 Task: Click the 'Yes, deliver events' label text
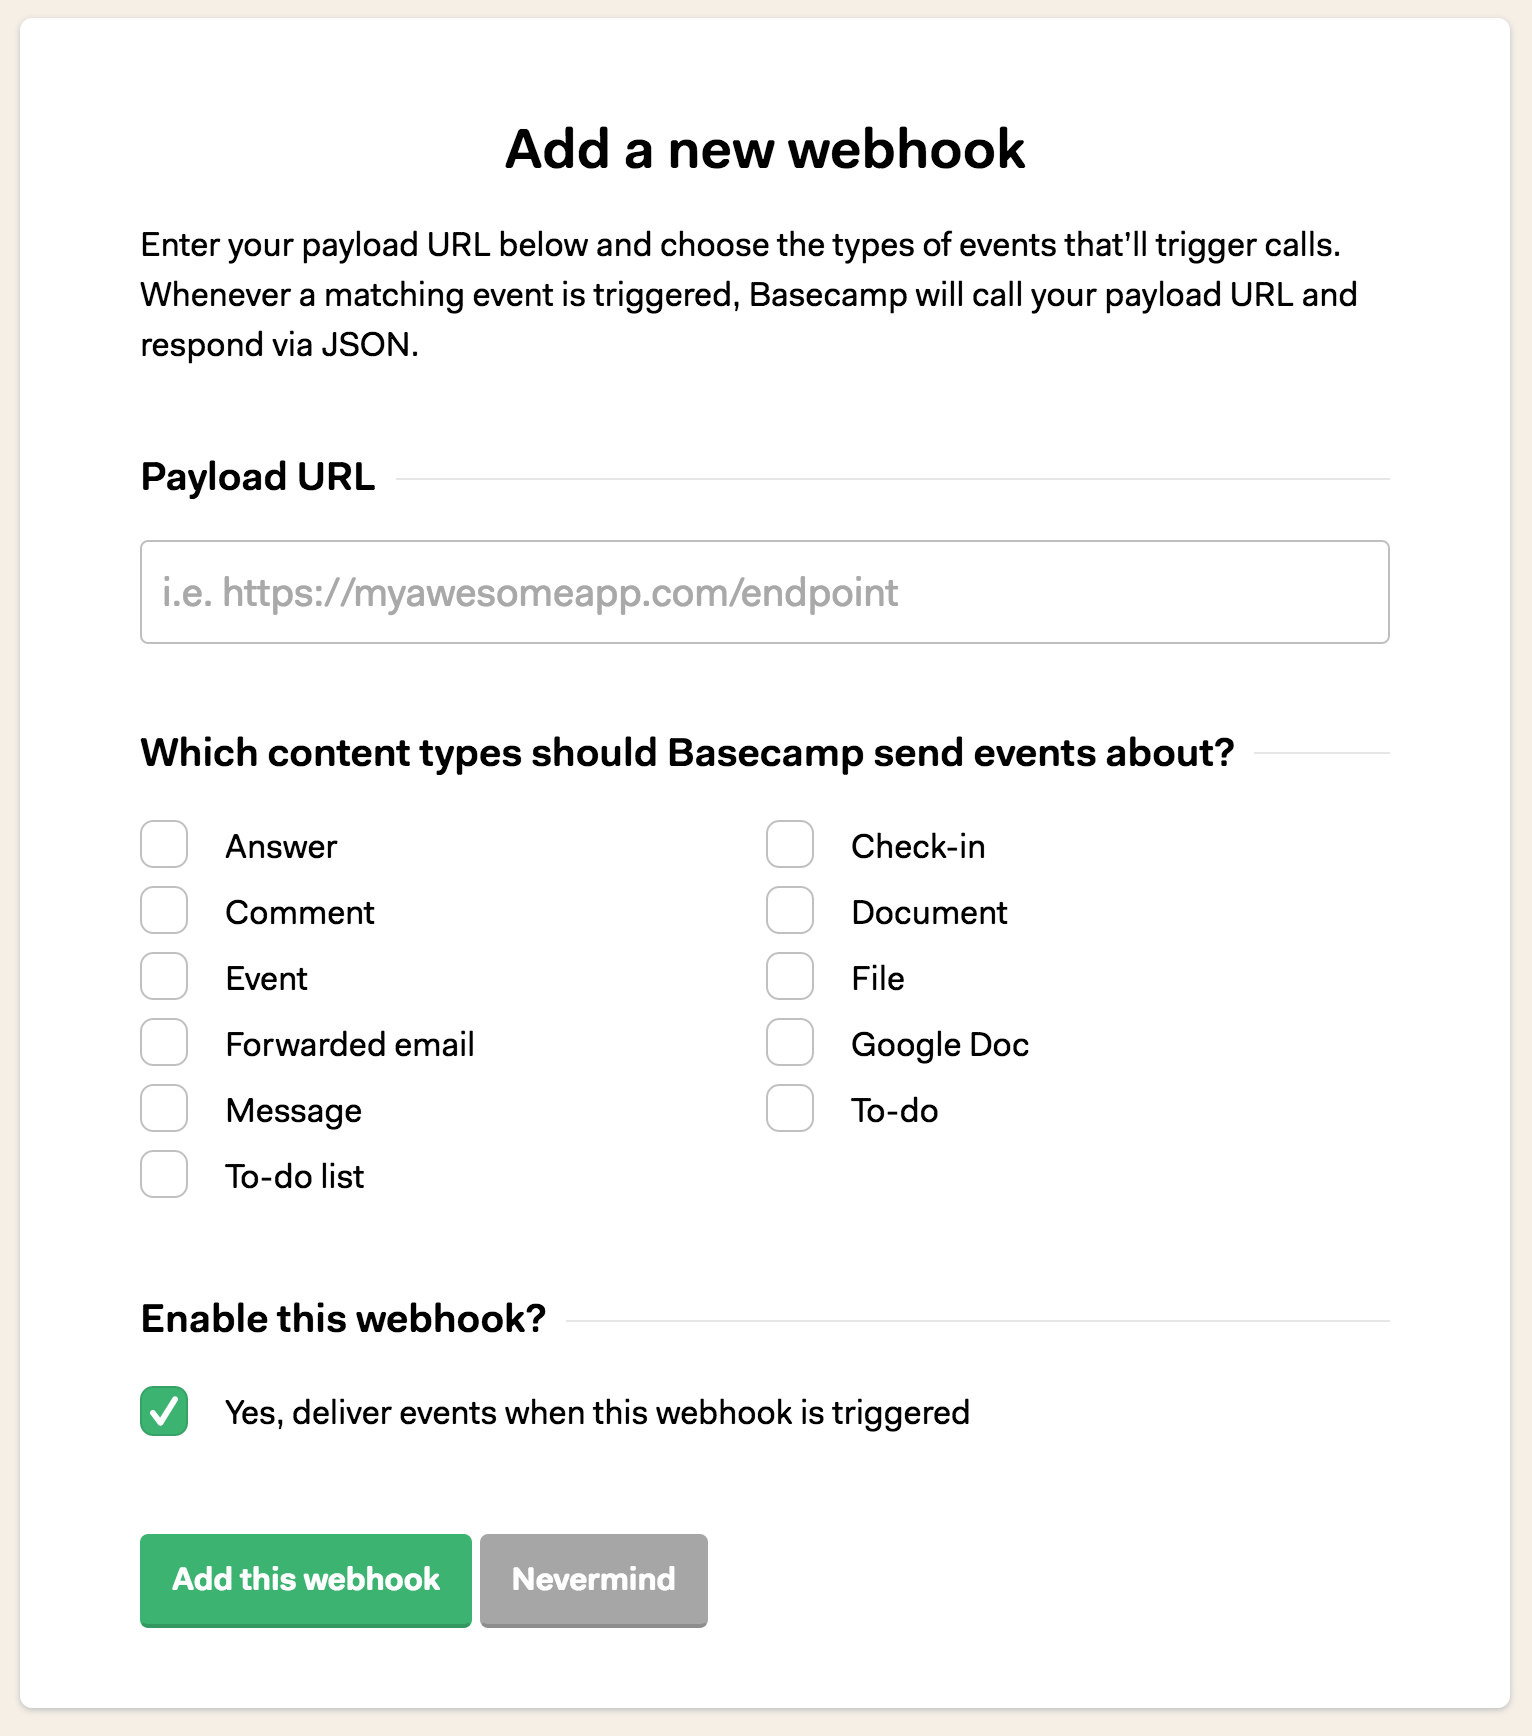598,1412
